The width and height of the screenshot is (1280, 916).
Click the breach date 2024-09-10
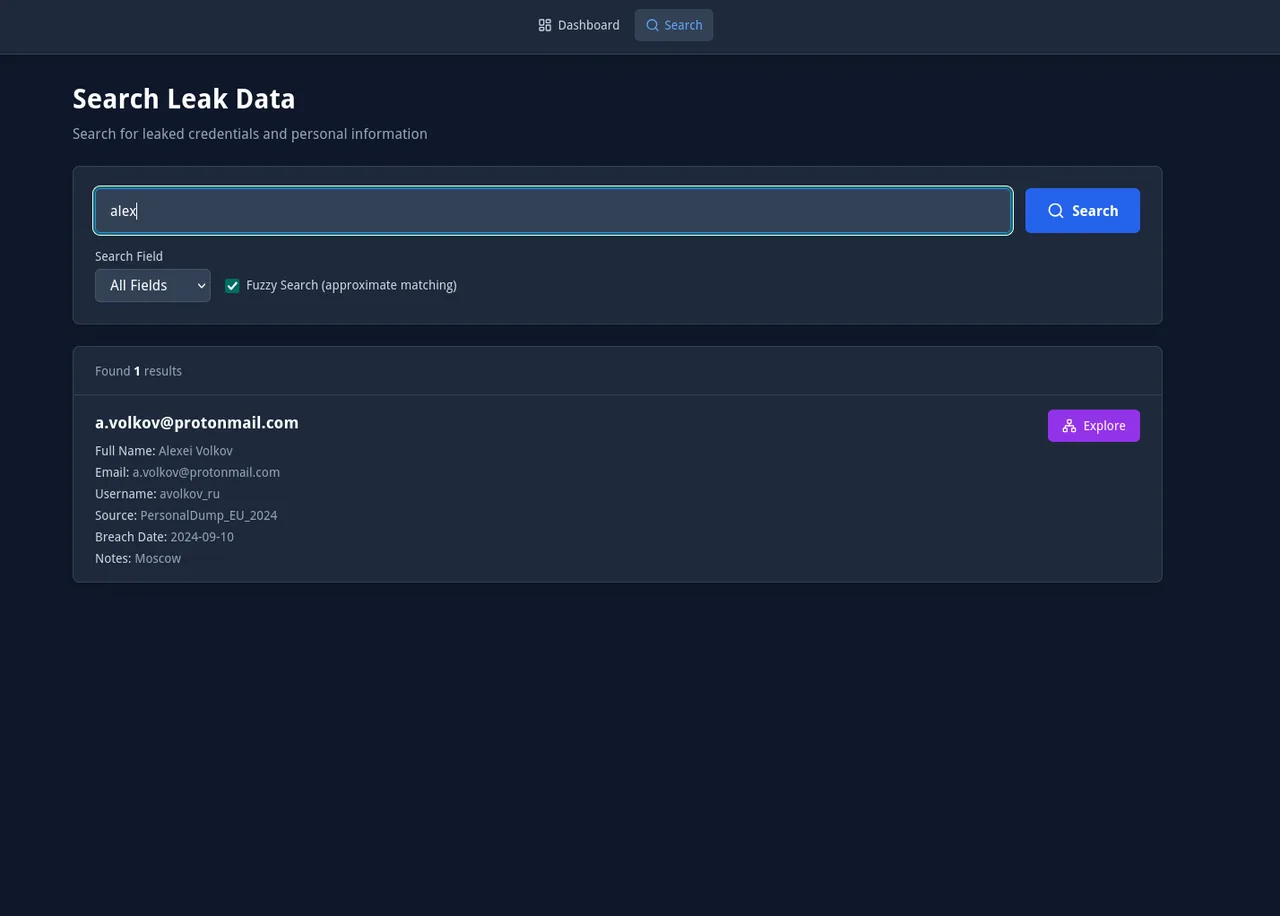202,537
